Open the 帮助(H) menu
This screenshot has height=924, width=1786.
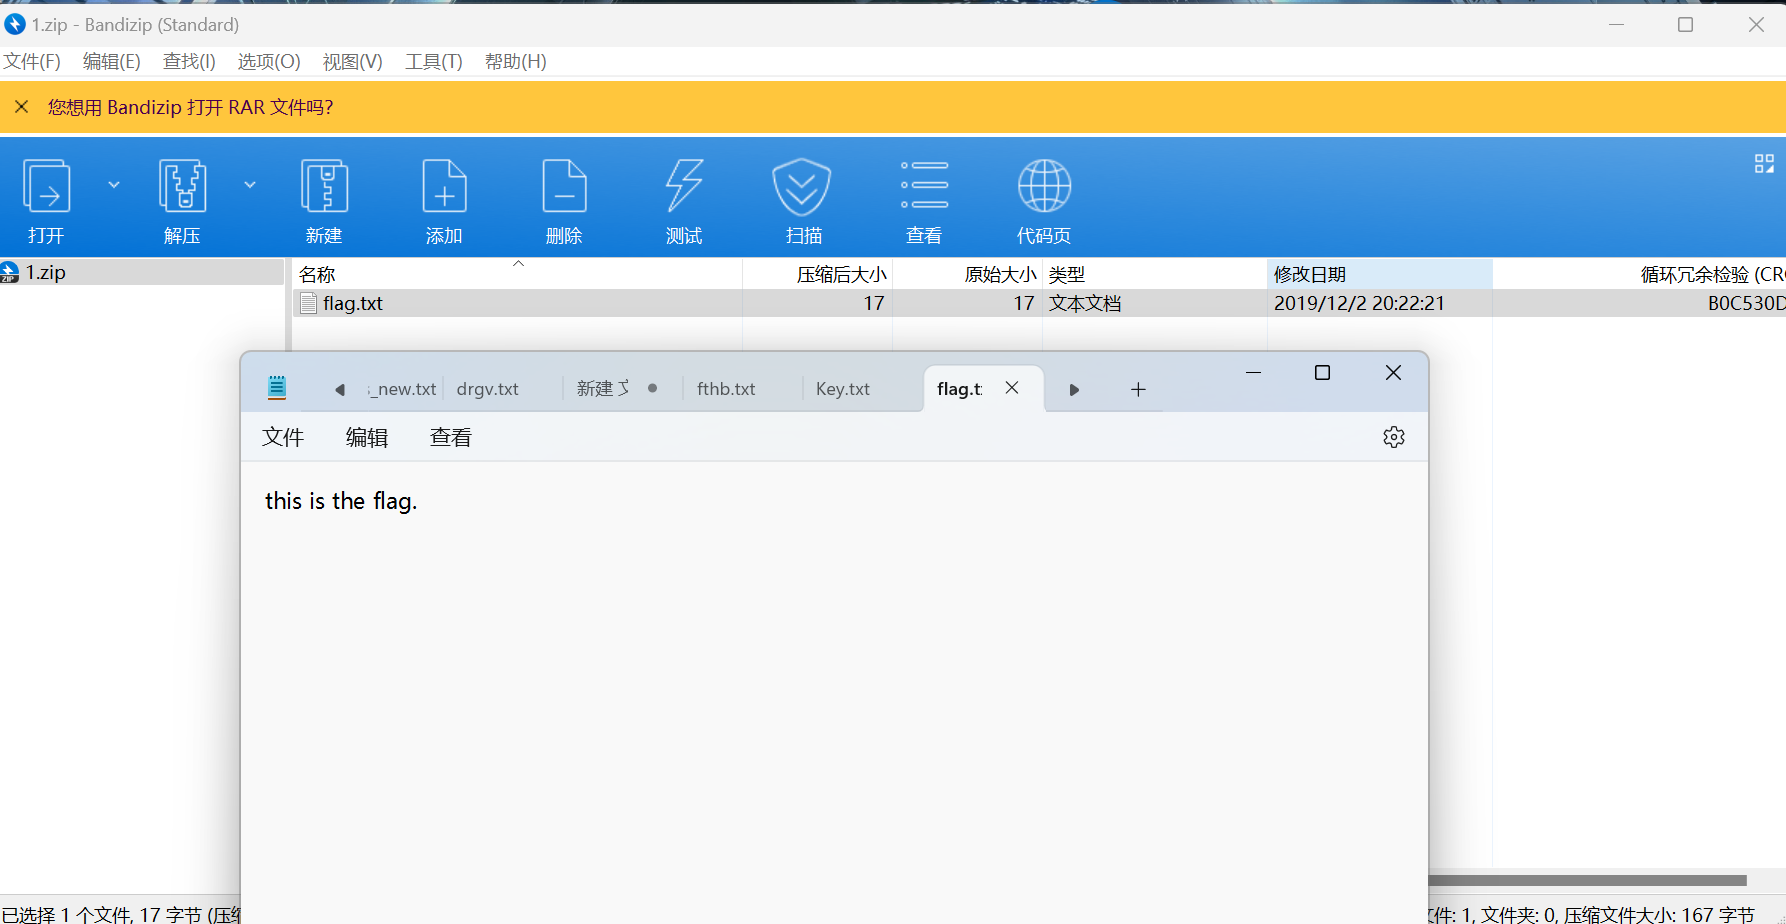coord(515,62)
